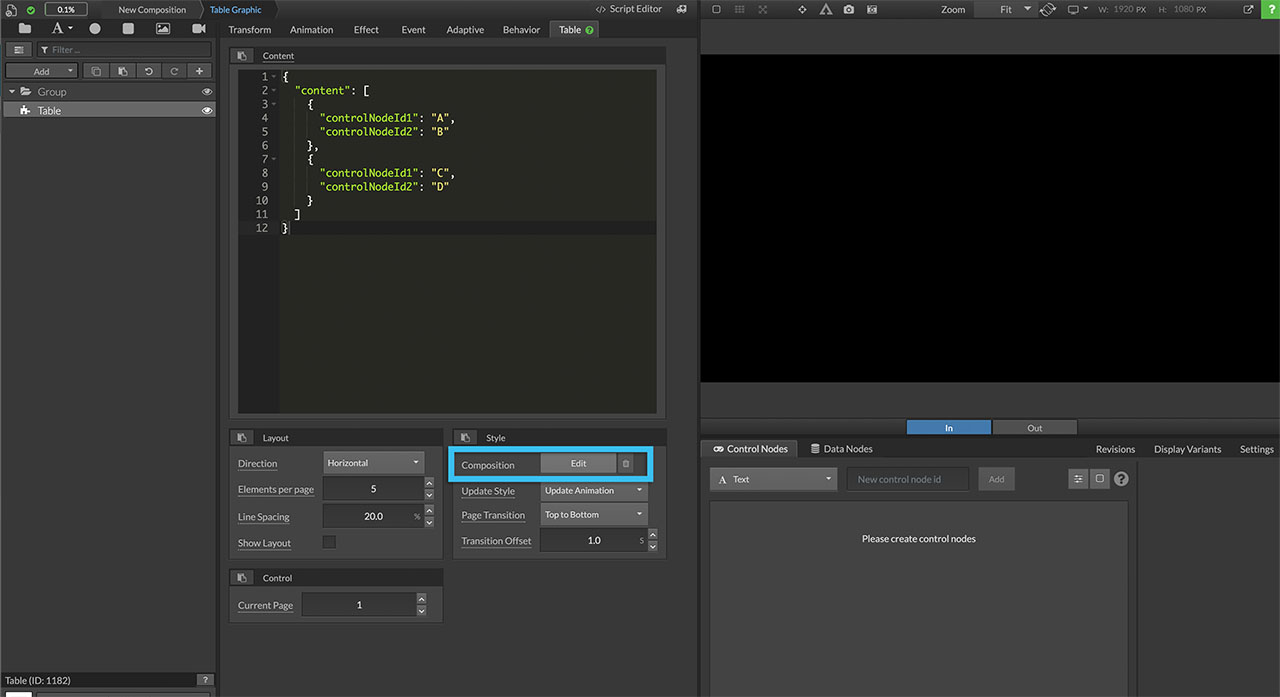Open the Display Variants tab
1280x697 pixels.
[x=1187, y=449]
